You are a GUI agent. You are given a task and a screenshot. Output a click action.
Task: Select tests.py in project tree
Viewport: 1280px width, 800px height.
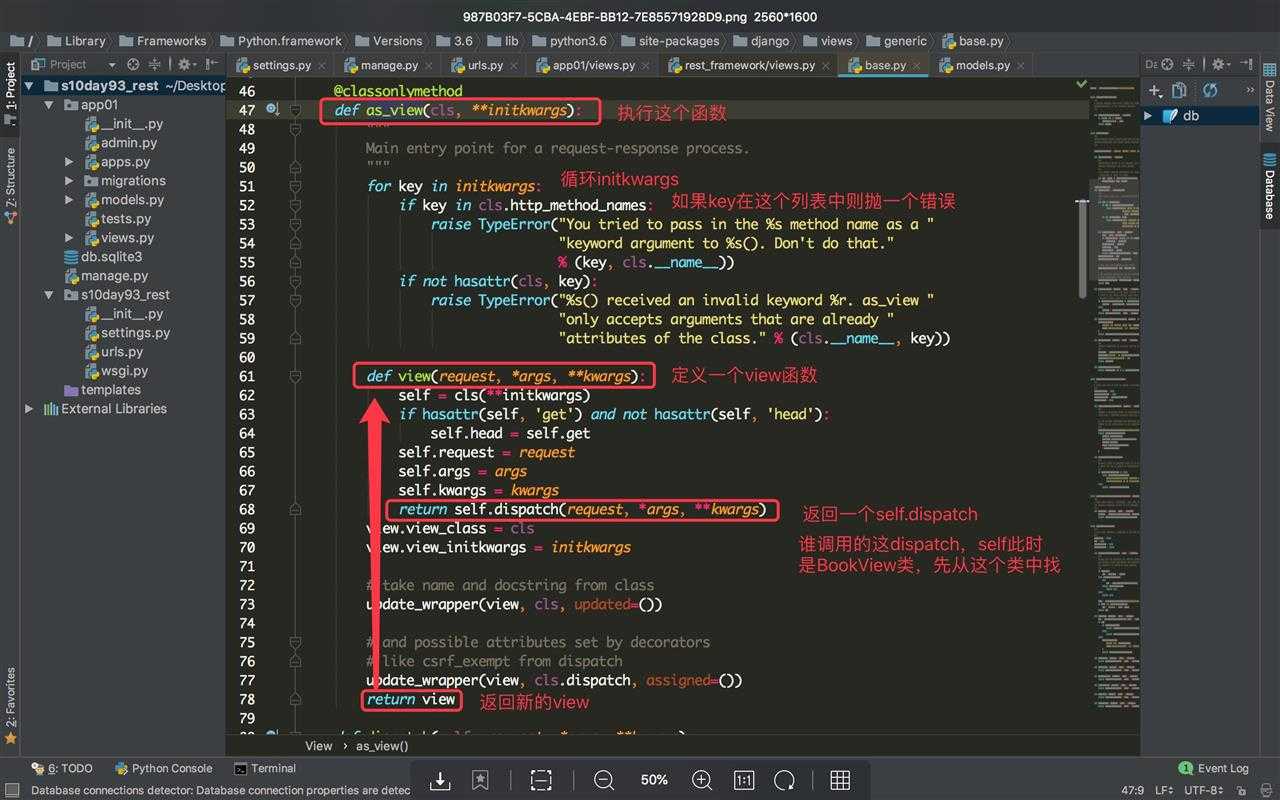117,219
